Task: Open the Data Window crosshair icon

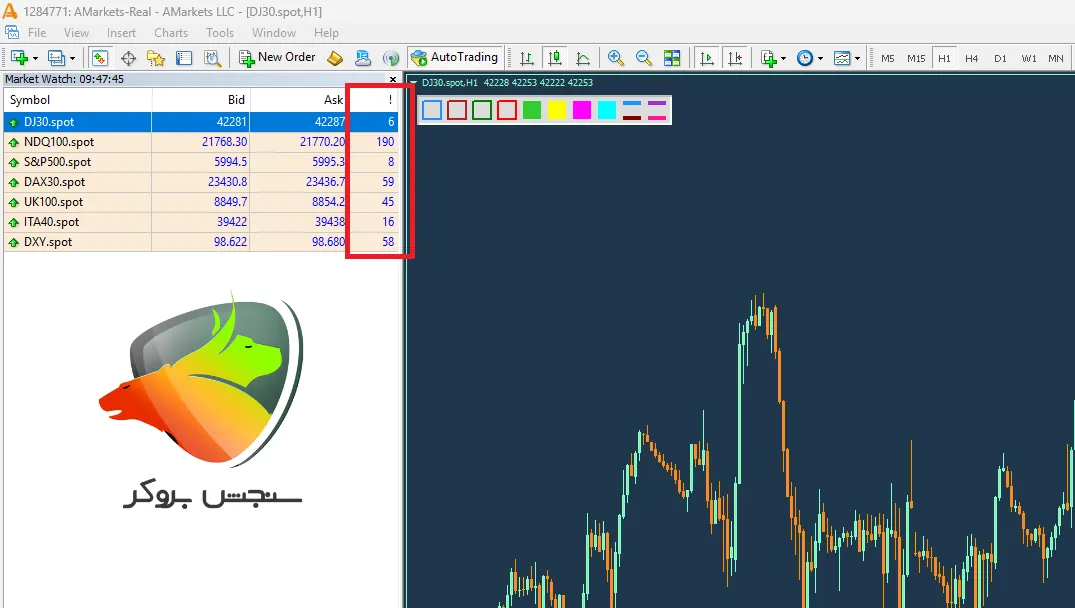Action: click(129, 58)
